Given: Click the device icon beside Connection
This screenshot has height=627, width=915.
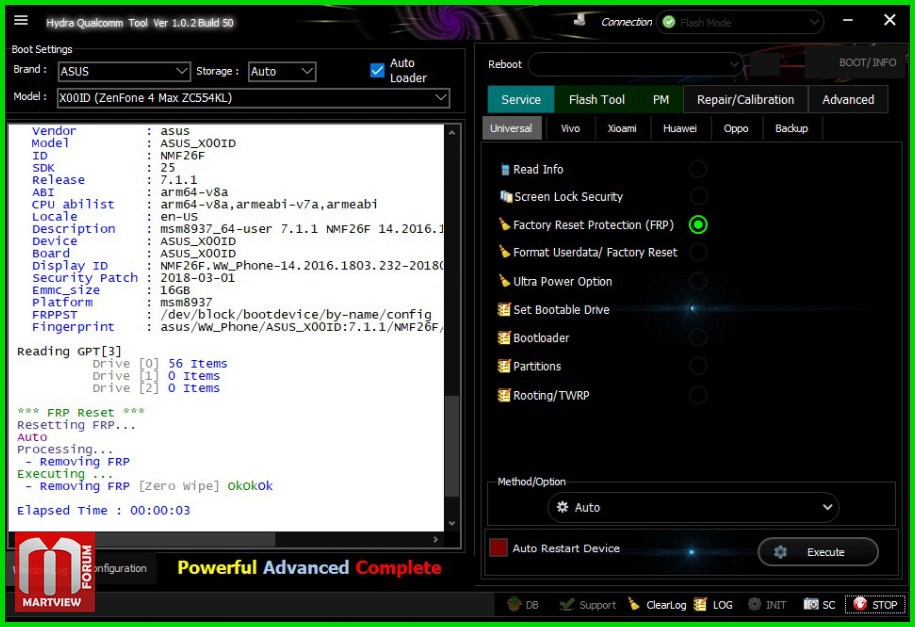Looking at the screenshot, I should 579,19.
